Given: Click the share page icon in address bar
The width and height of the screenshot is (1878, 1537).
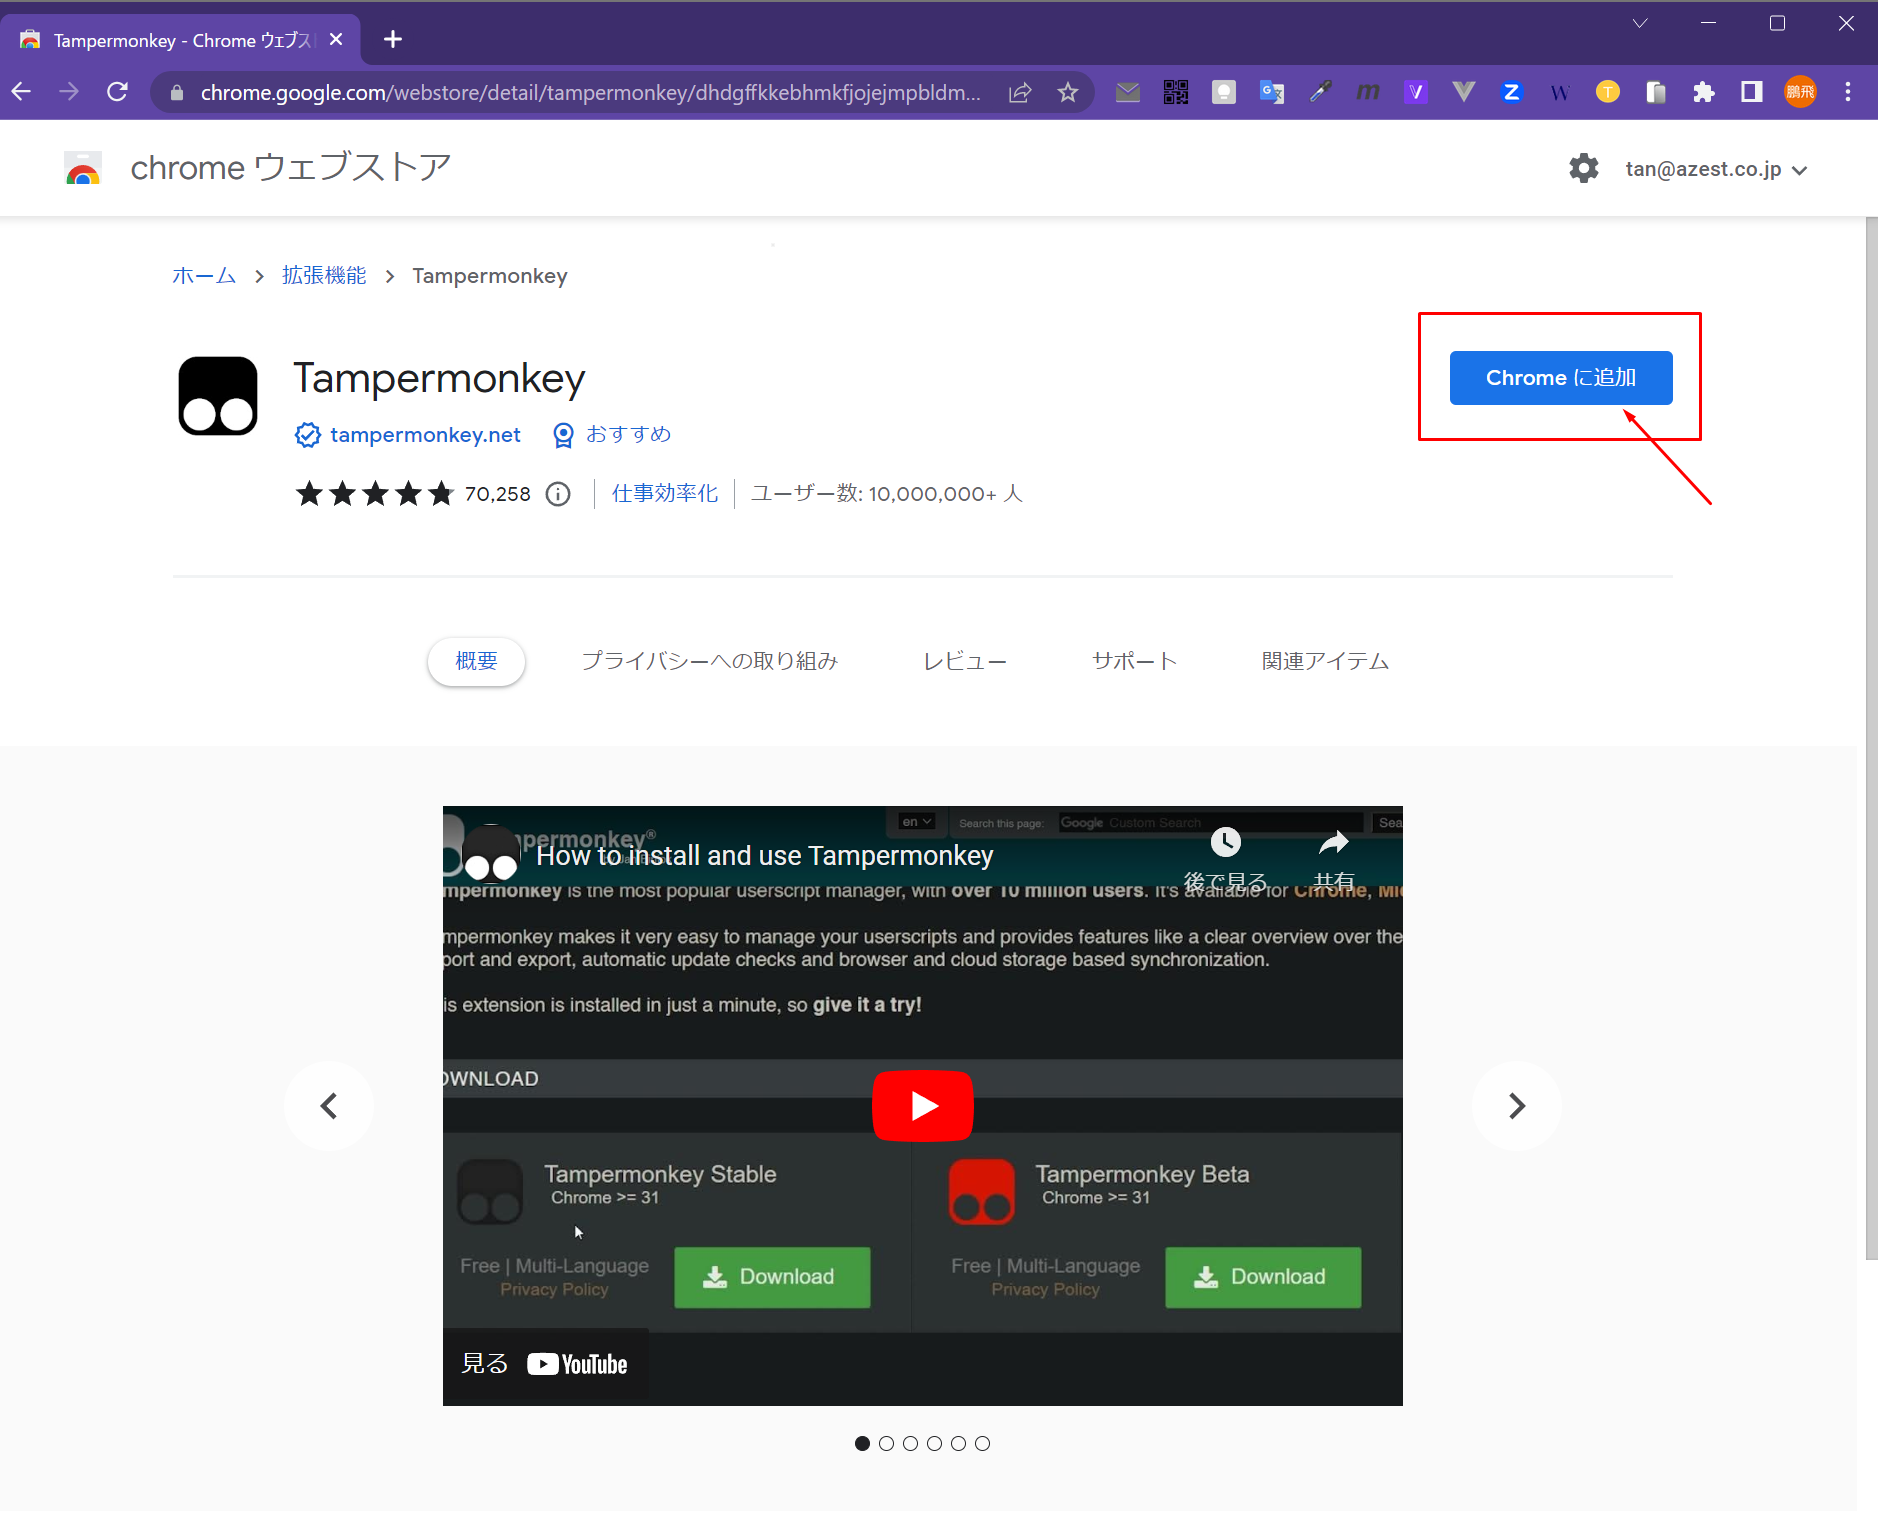Looking at the screenshot, I should click(1019, 93).
